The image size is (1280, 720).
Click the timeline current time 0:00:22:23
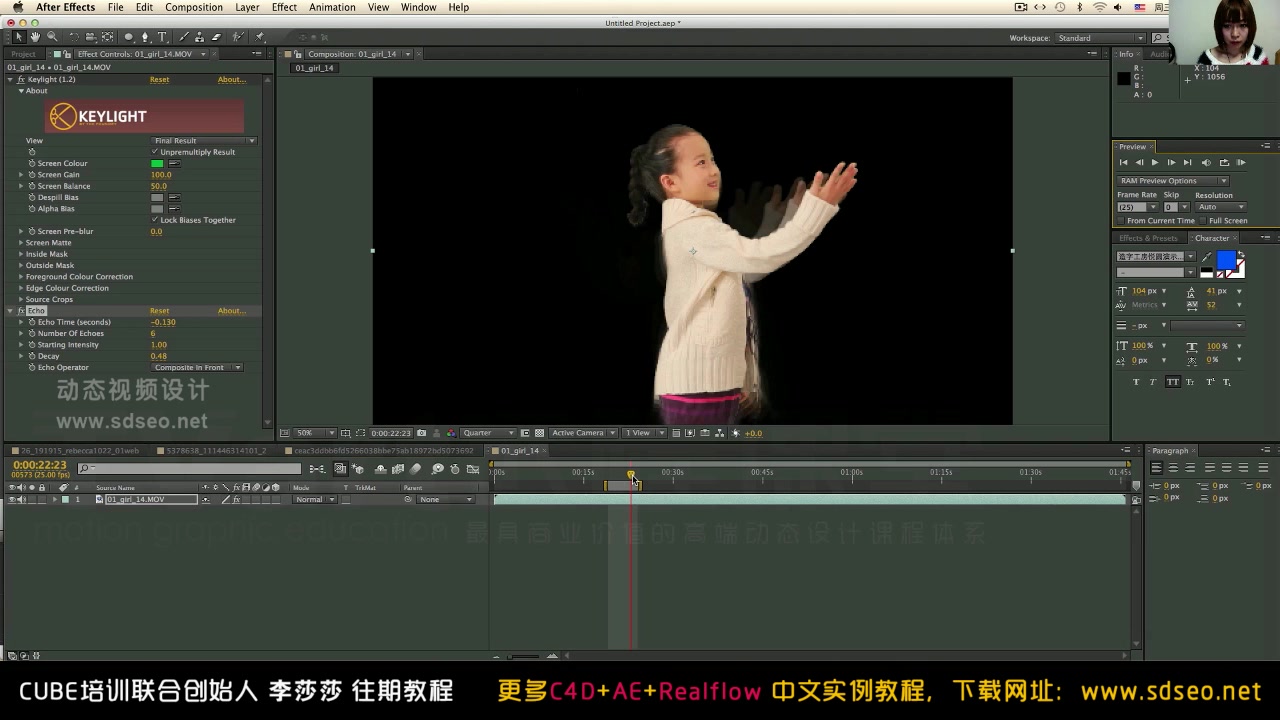(40, 465)
